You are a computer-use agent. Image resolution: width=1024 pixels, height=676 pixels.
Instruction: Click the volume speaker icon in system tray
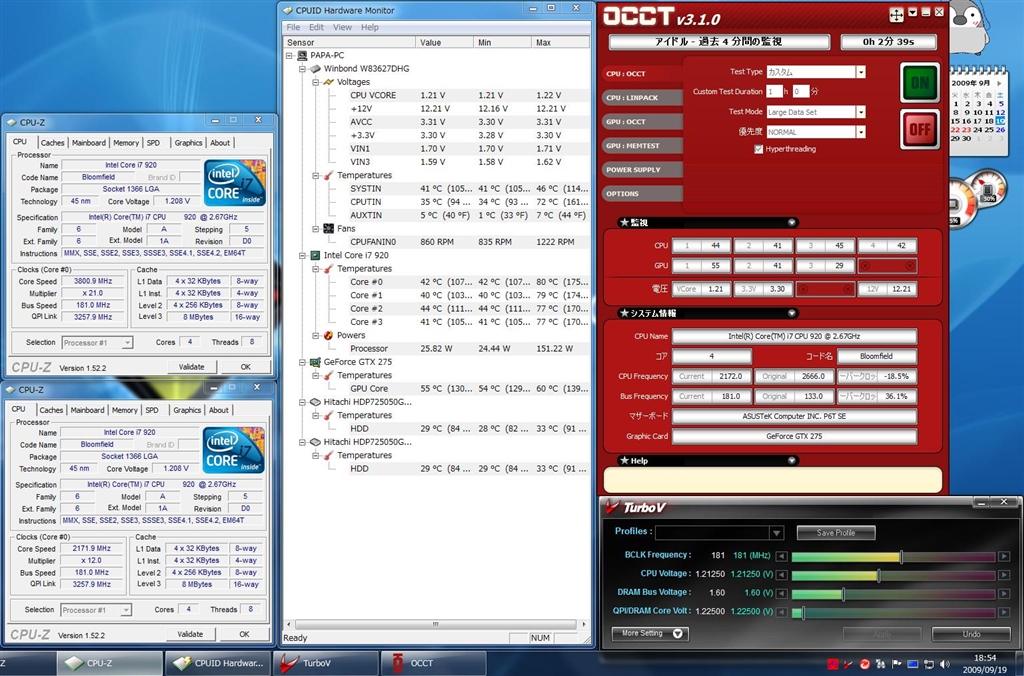click(943, 664)
